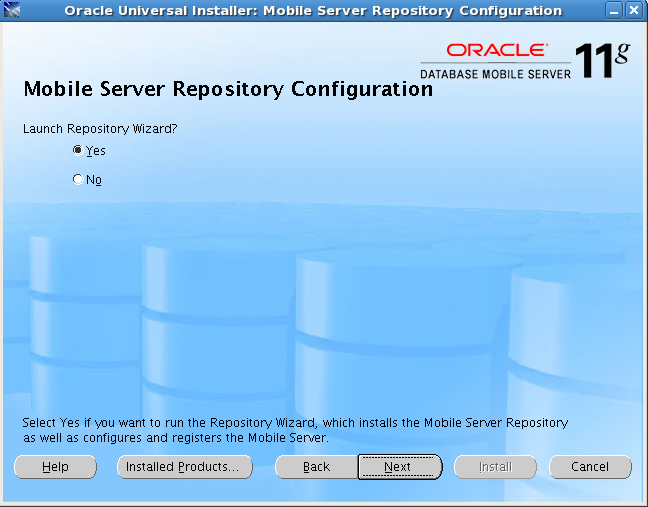Click the 'as well as configures' hint line

pyautogui.click(x=175, y=438)
